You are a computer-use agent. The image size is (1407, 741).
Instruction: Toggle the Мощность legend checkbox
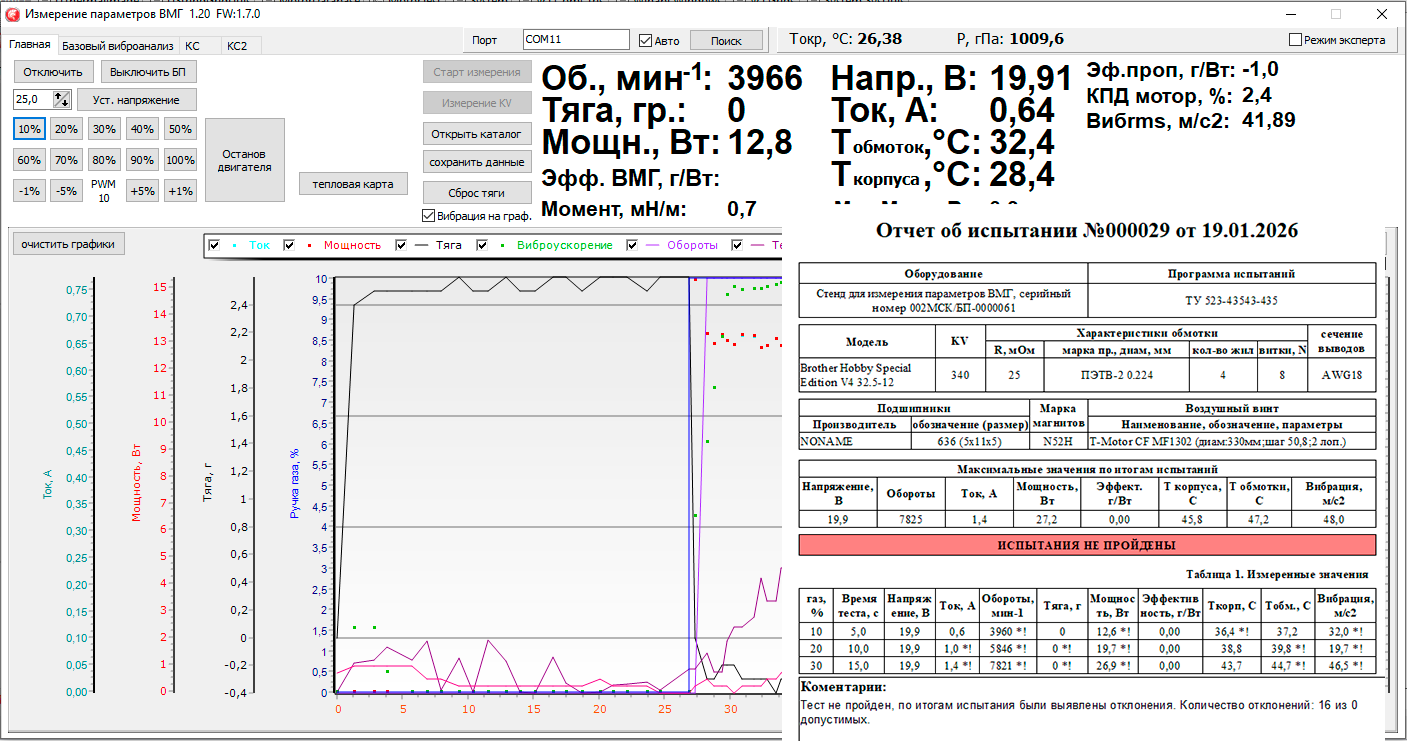tap(290, 245)
